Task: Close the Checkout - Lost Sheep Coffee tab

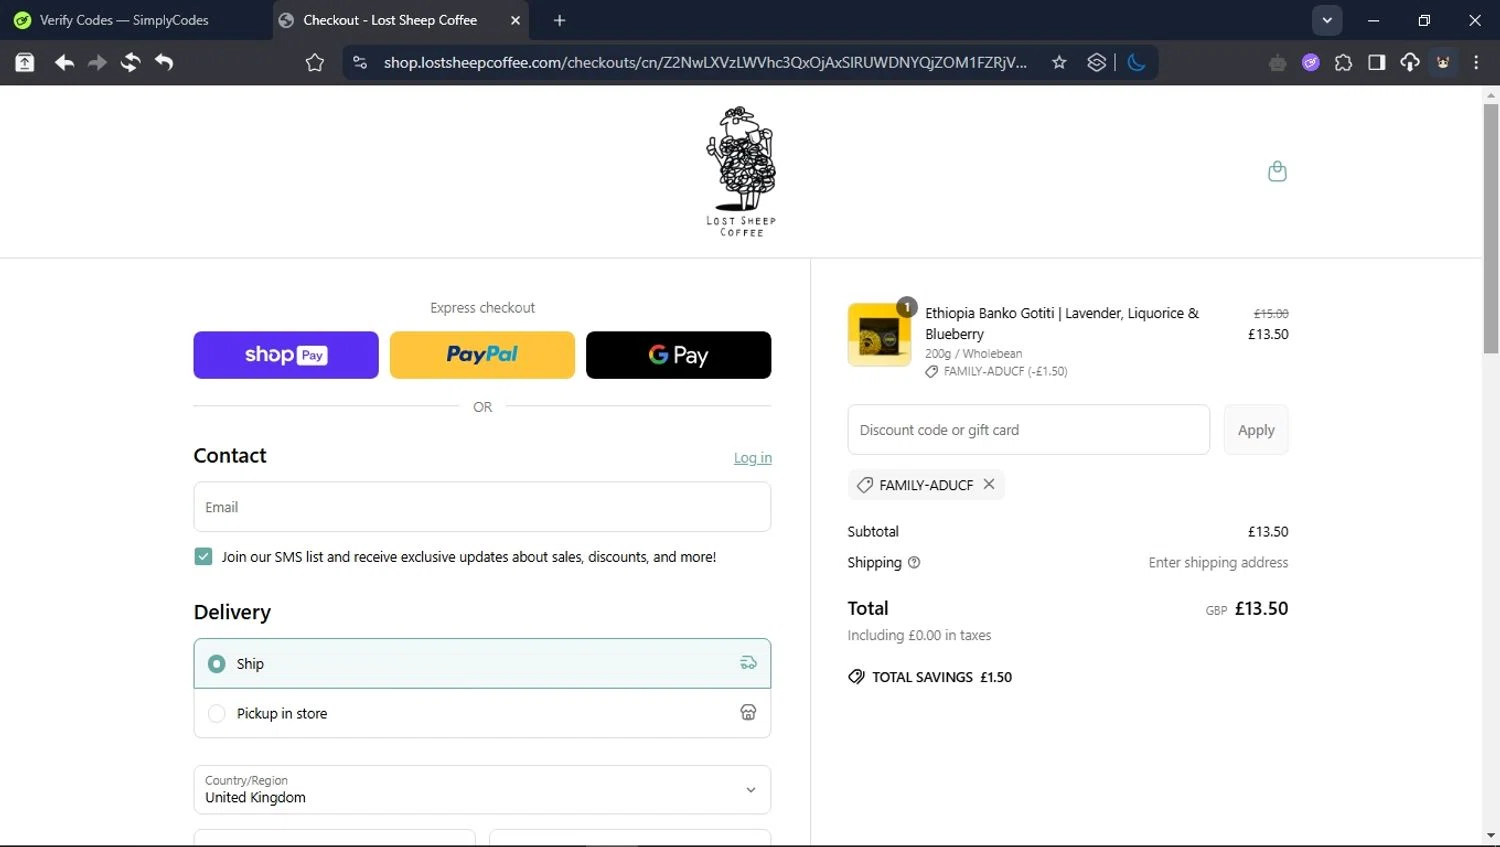Action: pyautogui.click(x=515, y=20)
